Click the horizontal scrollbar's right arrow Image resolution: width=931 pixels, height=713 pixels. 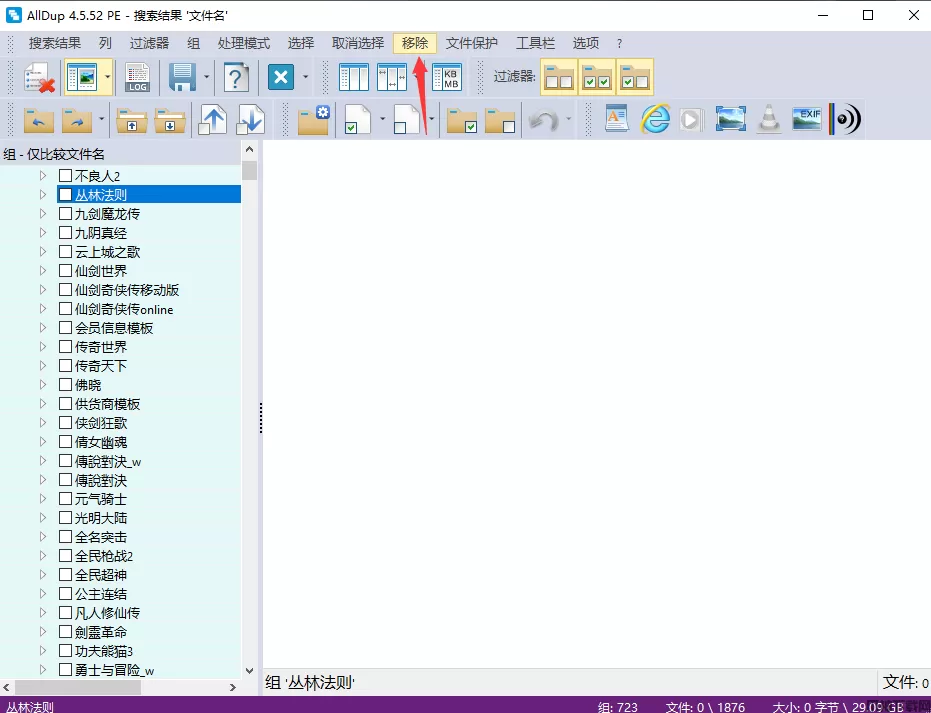(x=233, y=687)
